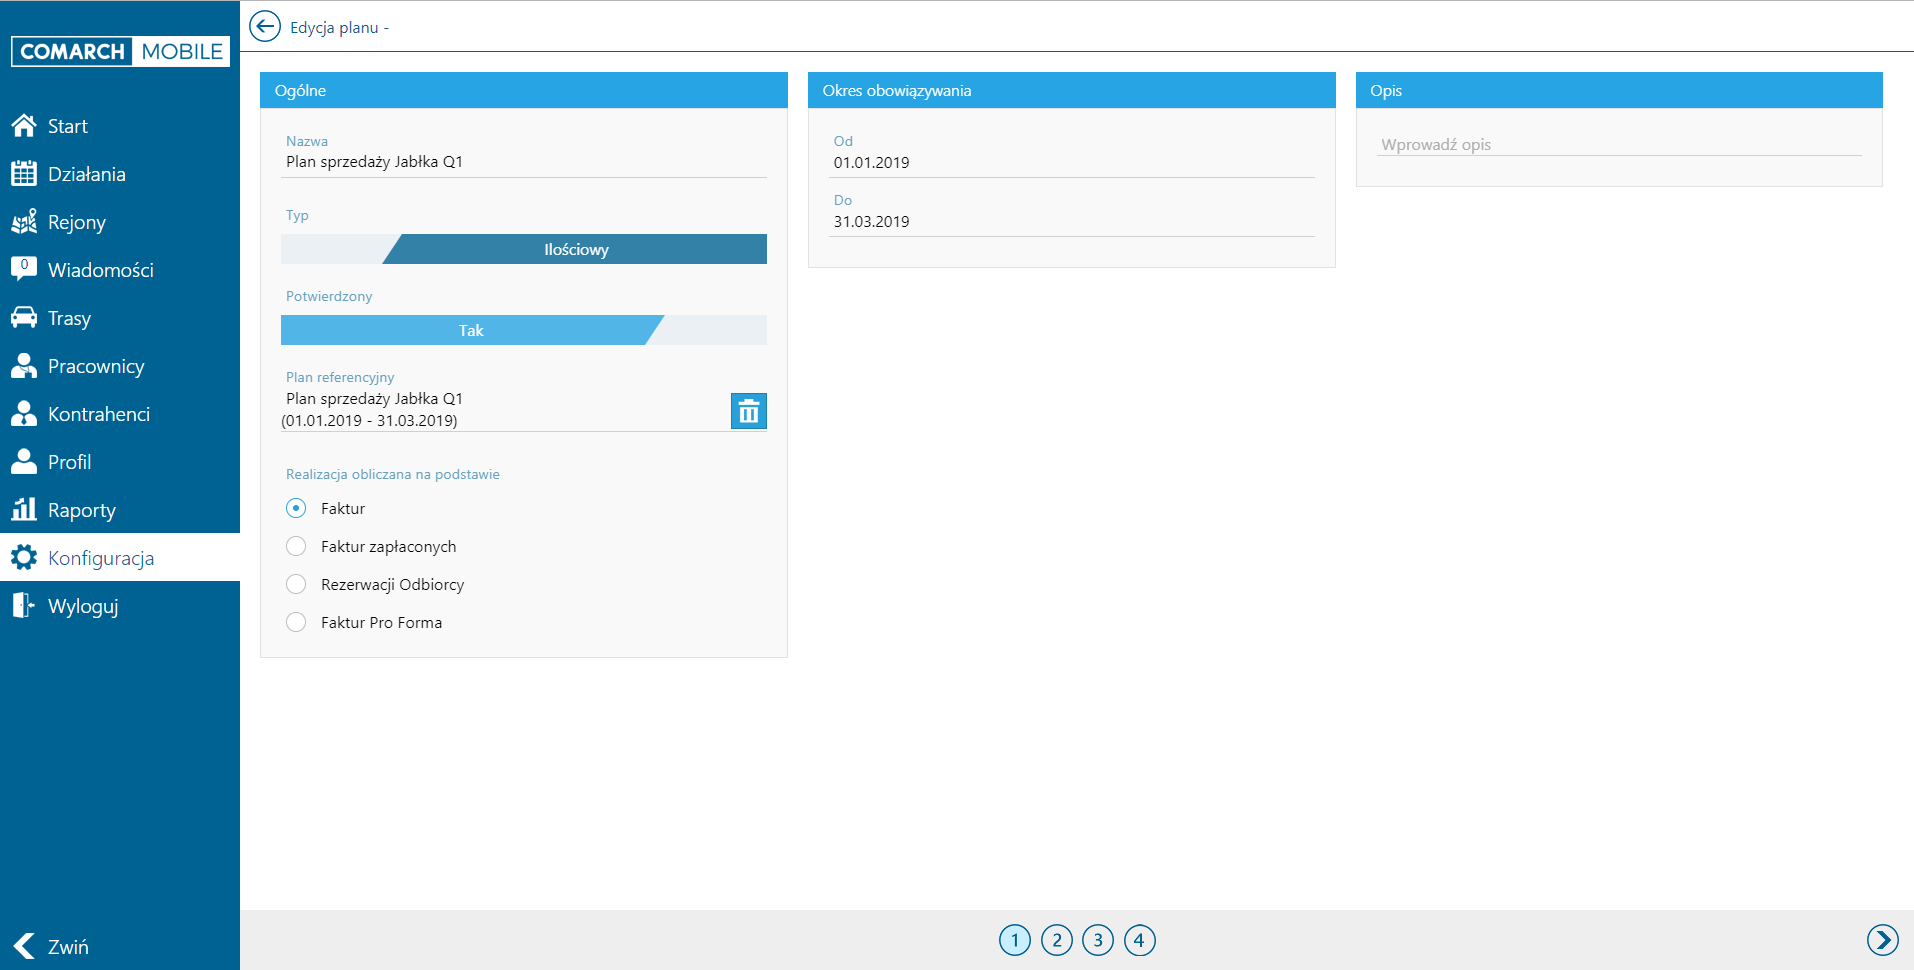Click the Trasy car icon
Image resolution: width=1914 pixels, height=970 pixels.
tap(24, 317)
